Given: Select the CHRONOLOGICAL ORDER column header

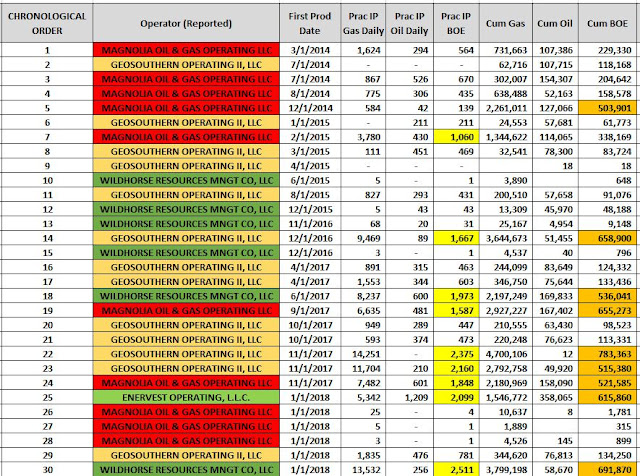Looking at the screenshot, I should 47,23.
